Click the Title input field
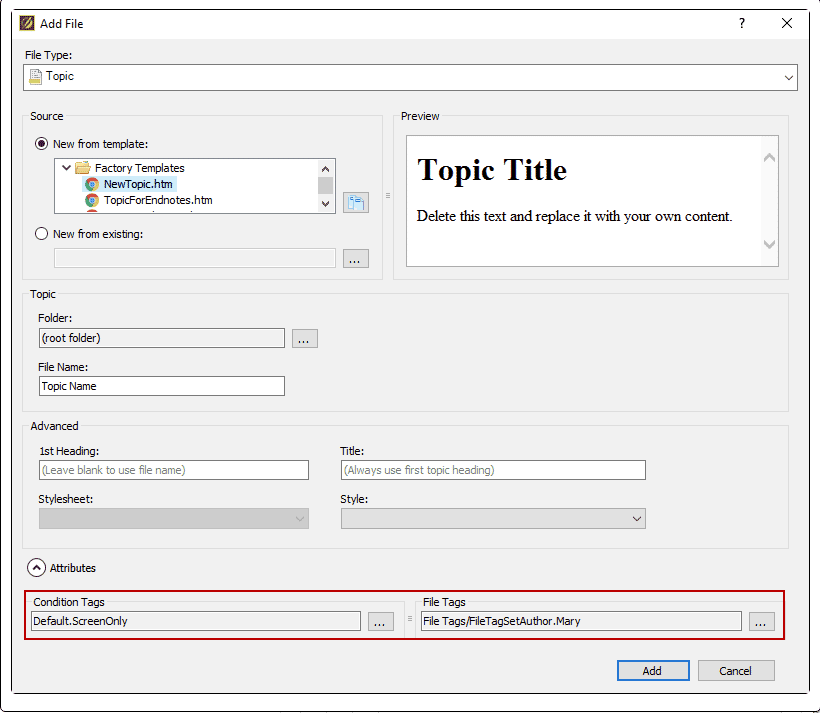The image size is (820, 713). 493,470
